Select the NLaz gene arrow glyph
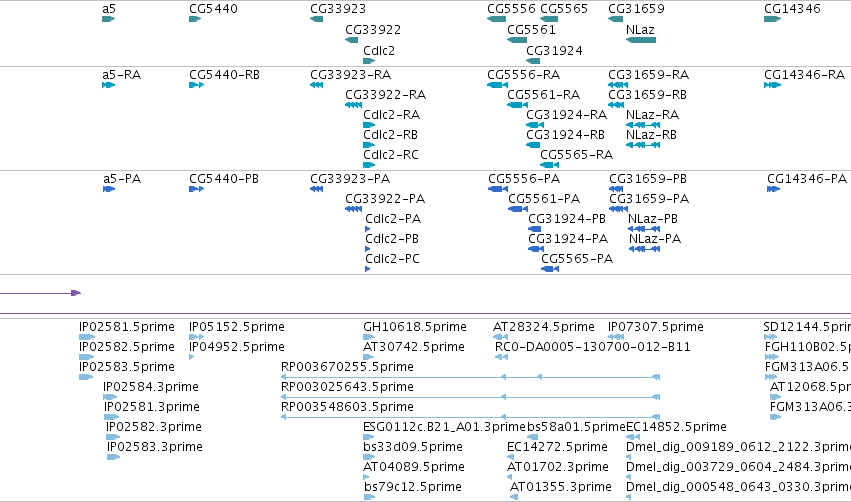This screenshot has height=502, width=851. click(x=641, y=40)
